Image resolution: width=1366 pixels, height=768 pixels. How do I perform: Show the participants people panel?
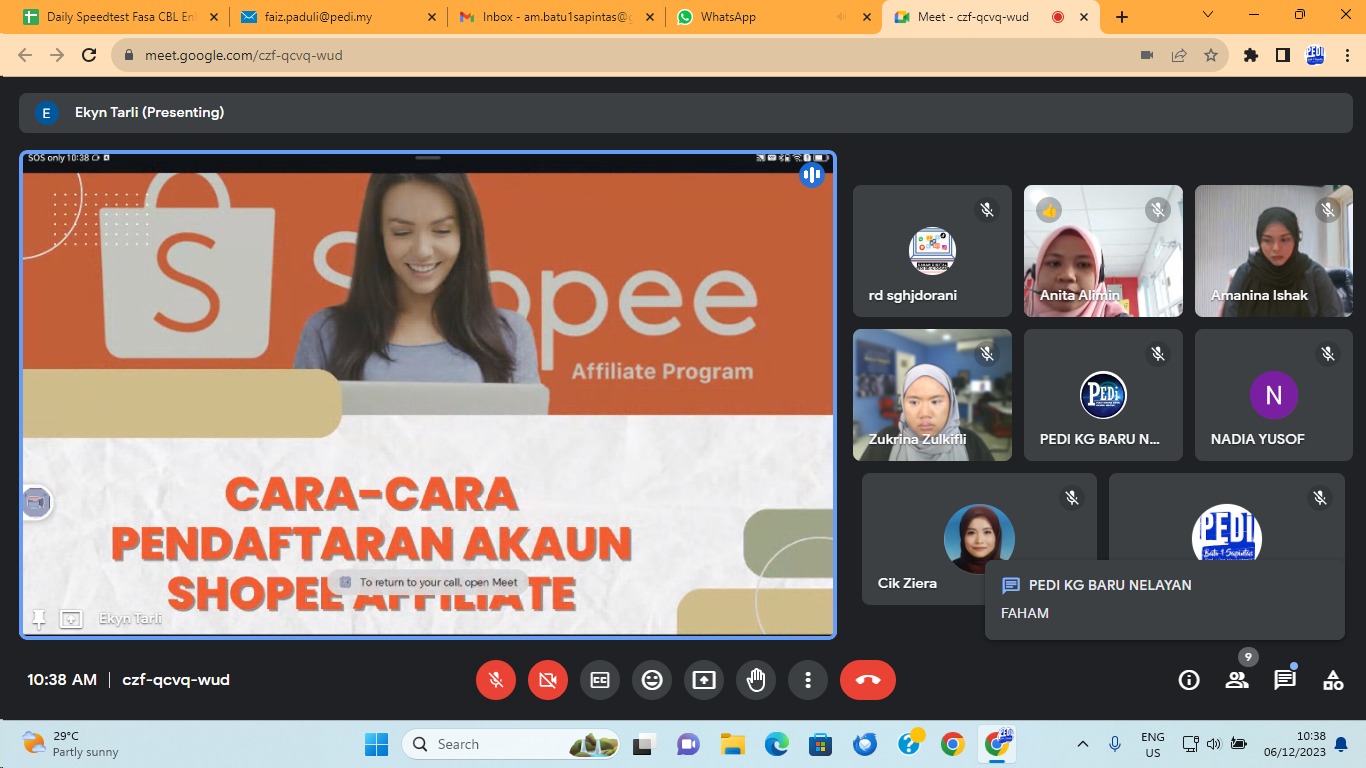1237,680
